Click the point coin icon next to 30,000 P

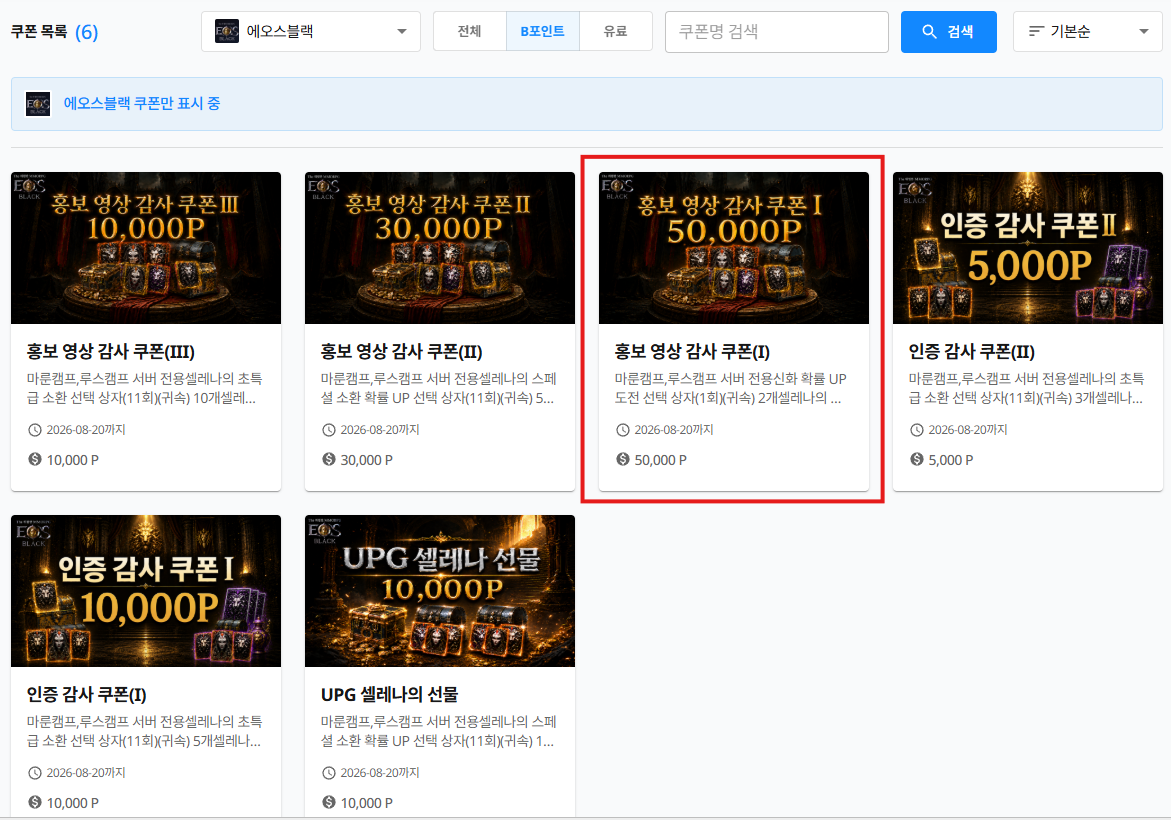tap(329, 459)
